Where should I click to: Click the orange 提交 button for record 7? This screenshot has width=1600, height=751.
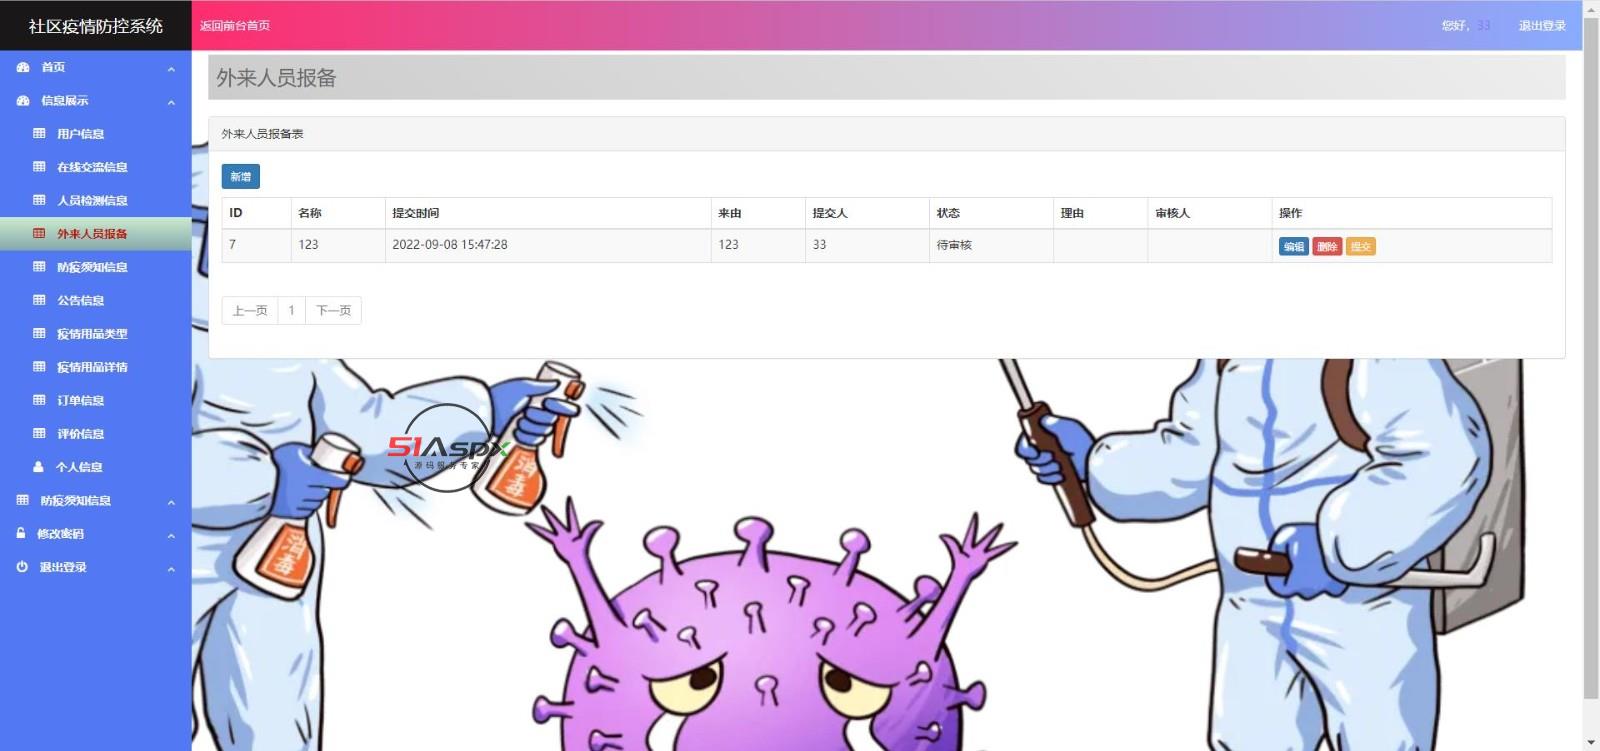pyautogui.click(x=1361, y=246)
